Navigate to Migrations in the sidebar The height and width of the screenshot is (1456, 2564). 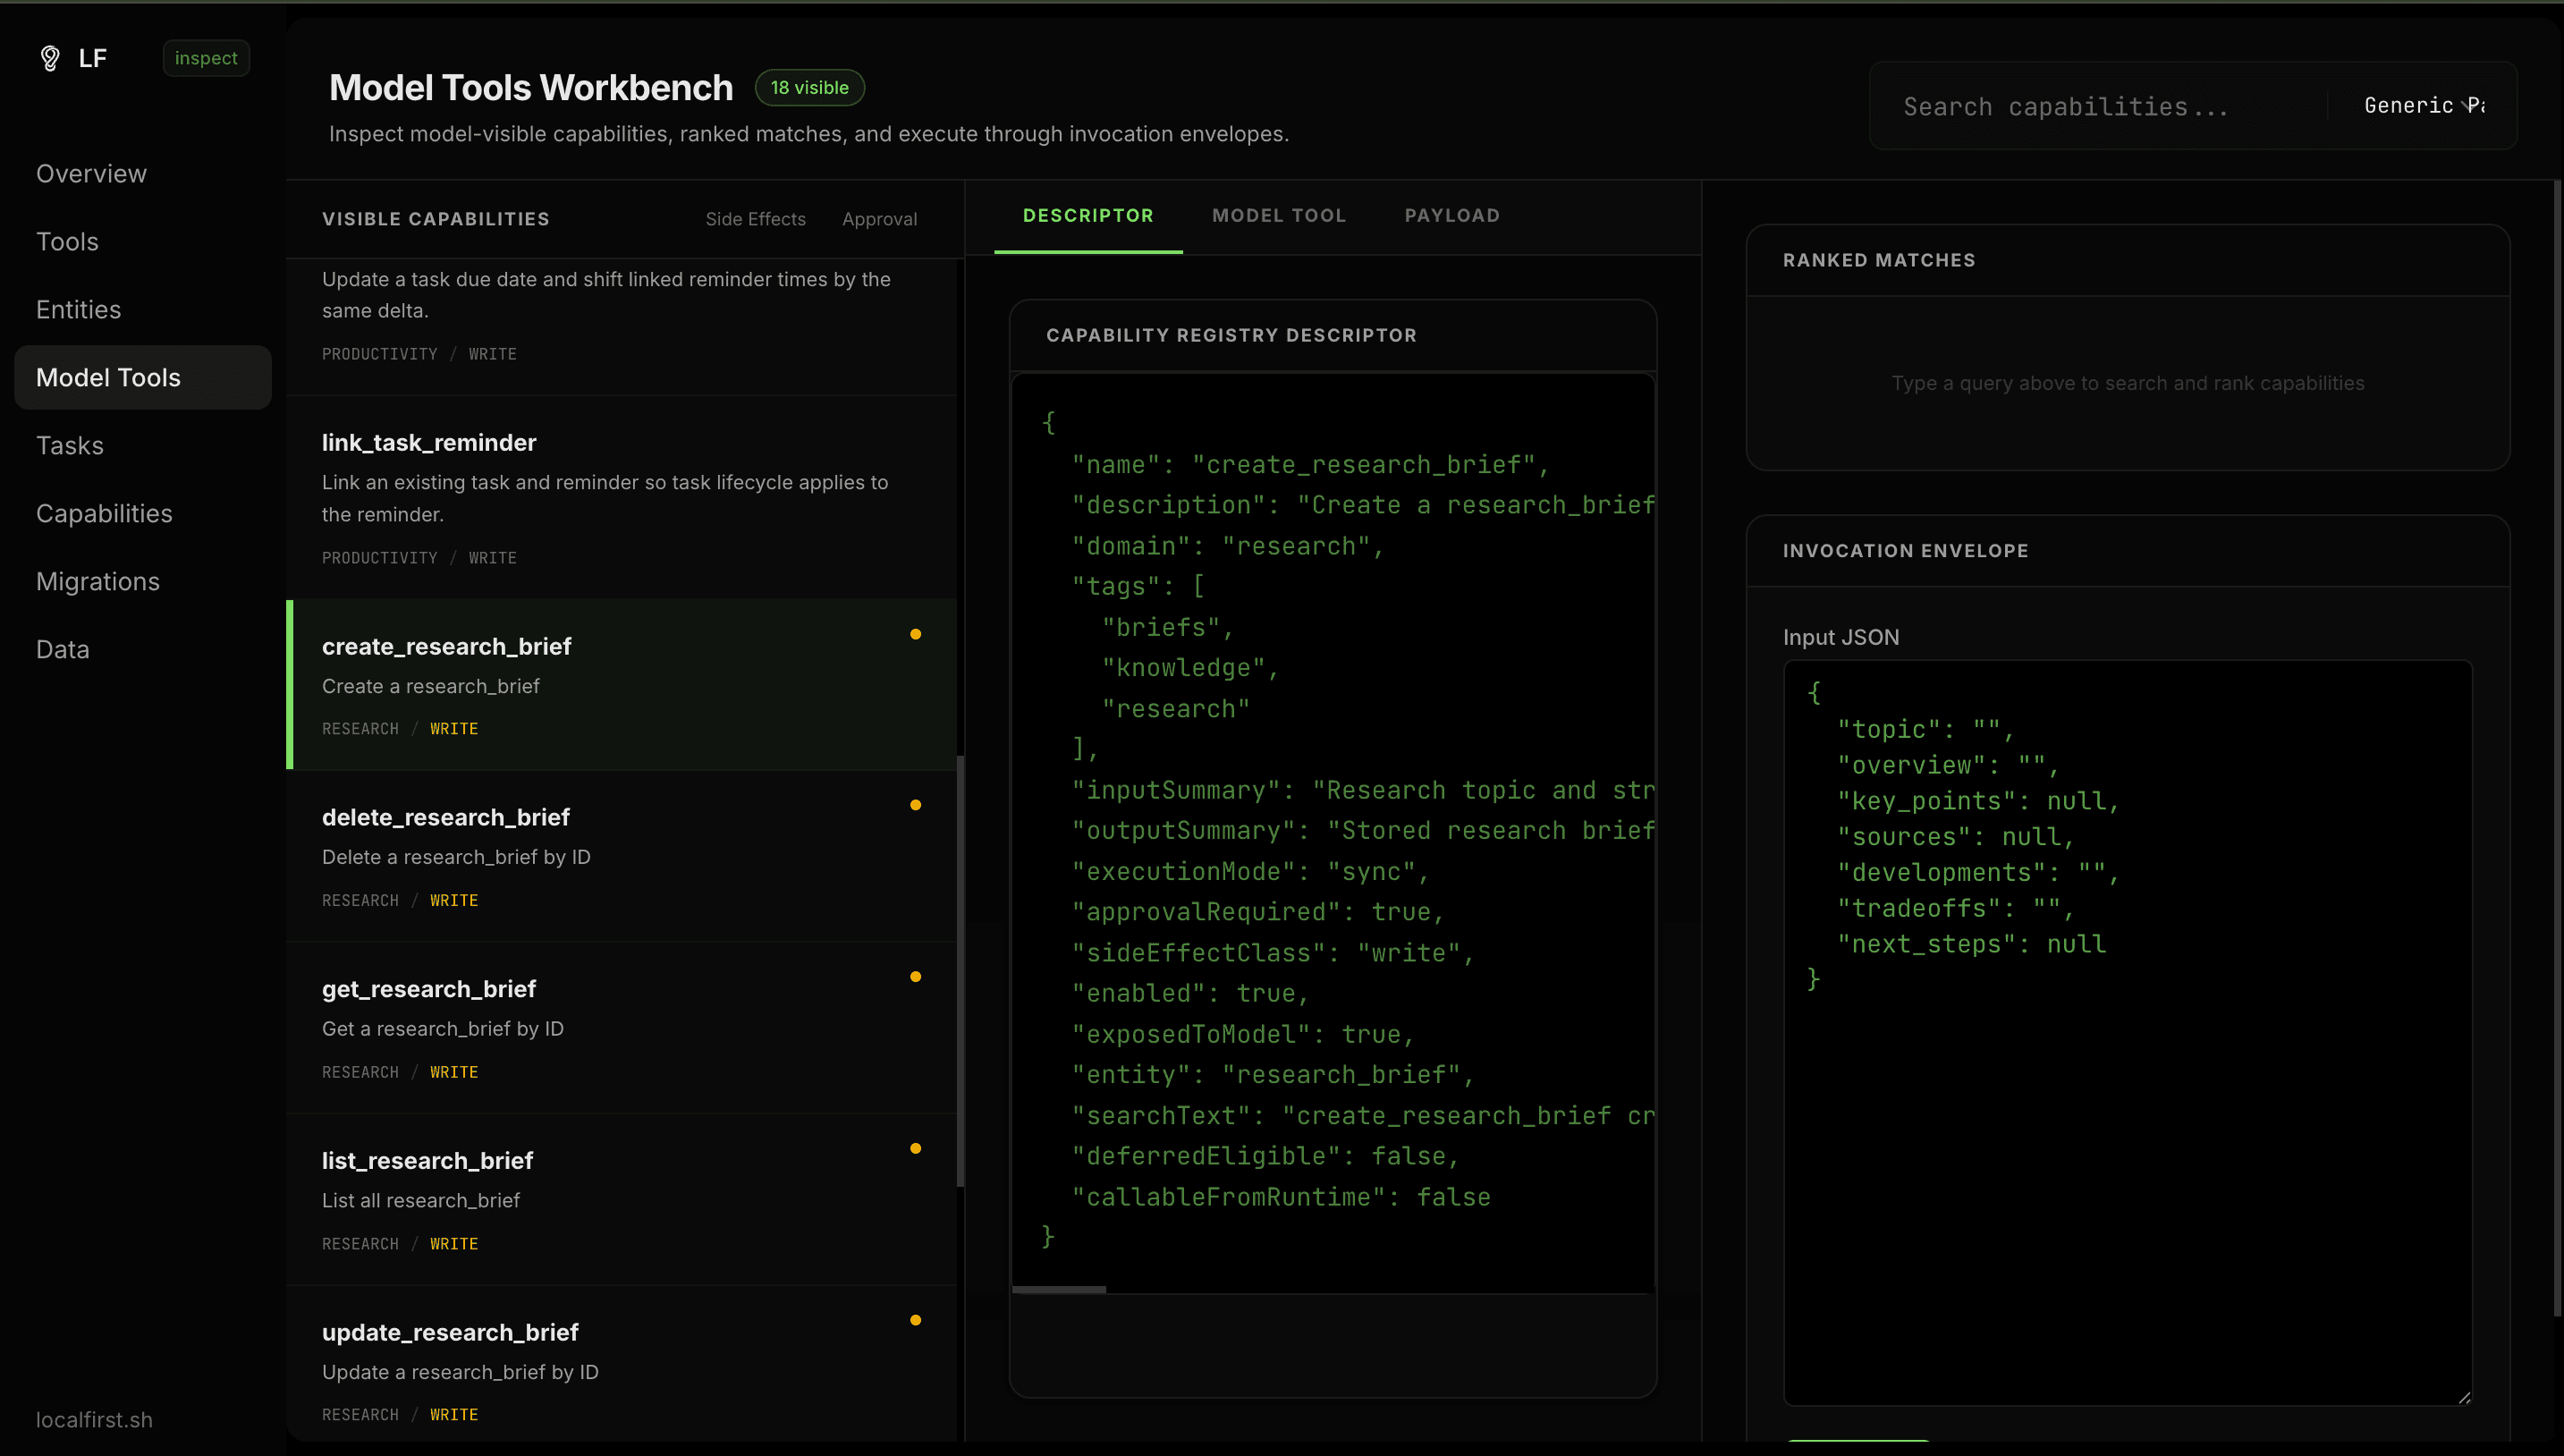coord(97,581)
